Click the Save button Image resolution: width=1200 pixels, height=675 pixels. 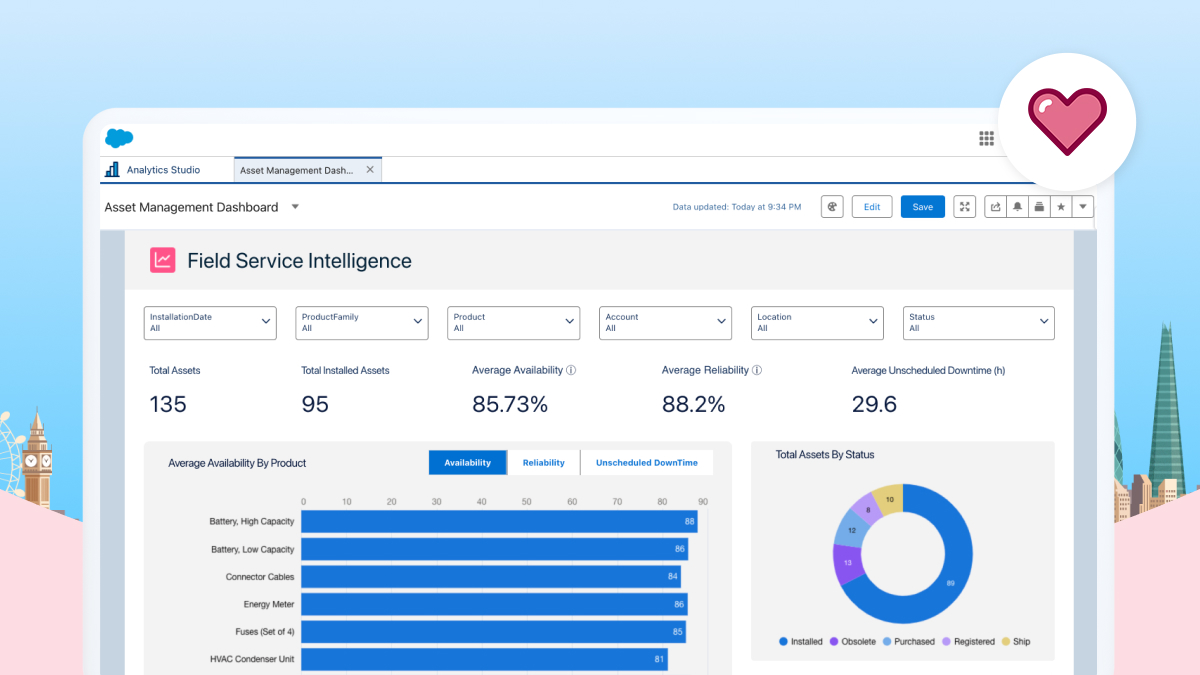pyautogui.click(x=922, y=206)
